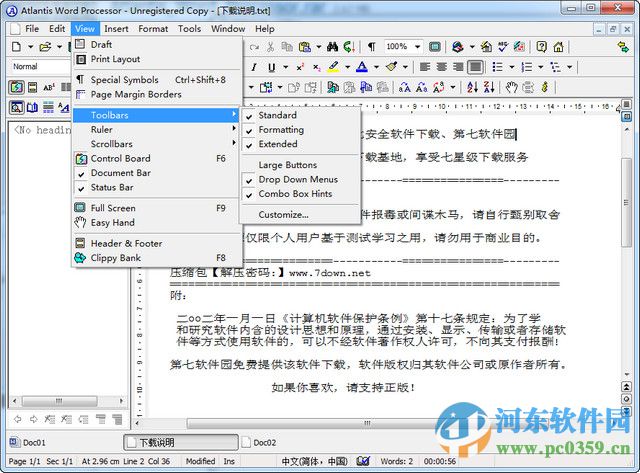The height and width of the screenshot is (473, 640).
Task: Click the Easy Hand icon in toolbar
Action: (511, 87)
